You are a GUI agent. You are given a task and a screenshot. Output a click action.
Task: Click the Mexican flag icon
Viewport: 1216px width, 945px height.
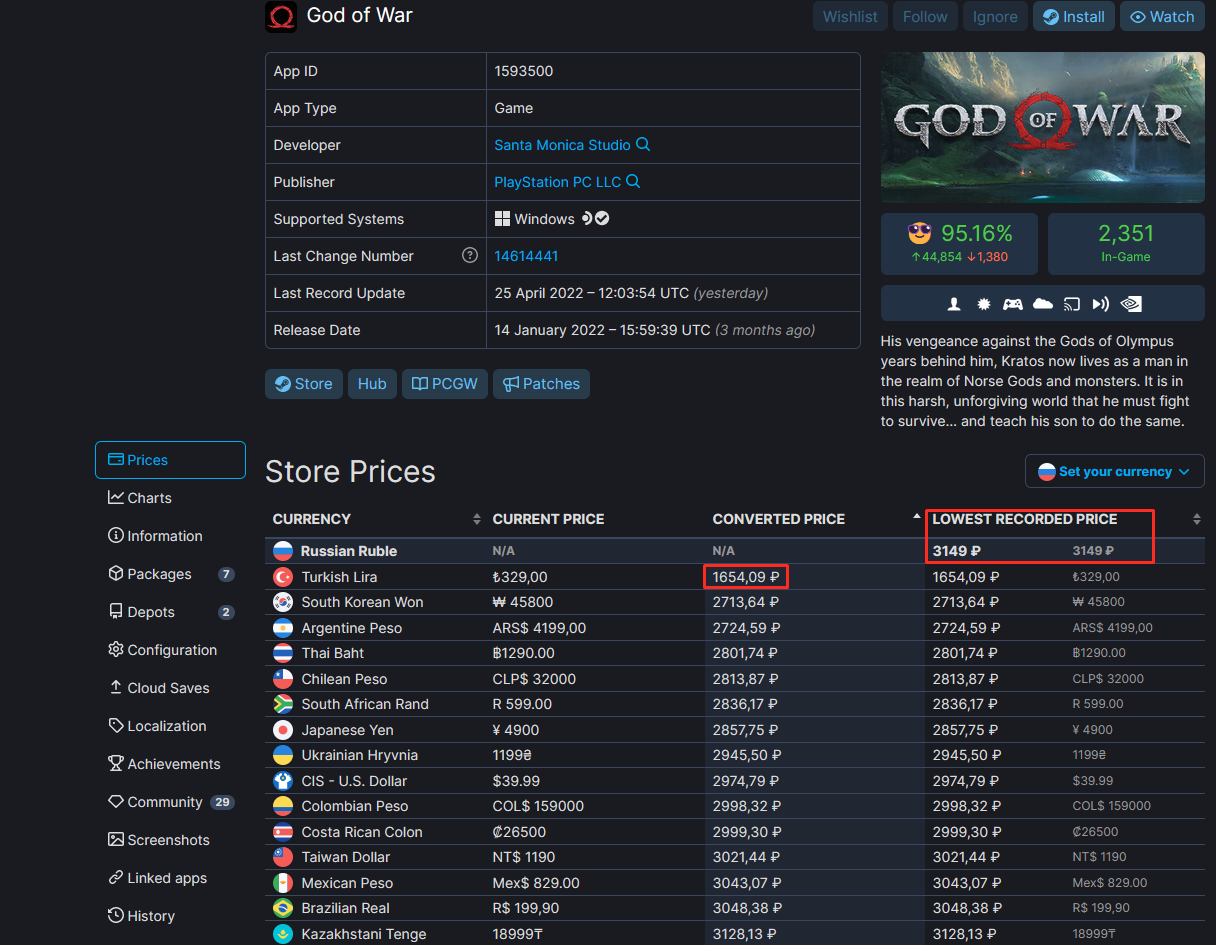coord(283,883)
